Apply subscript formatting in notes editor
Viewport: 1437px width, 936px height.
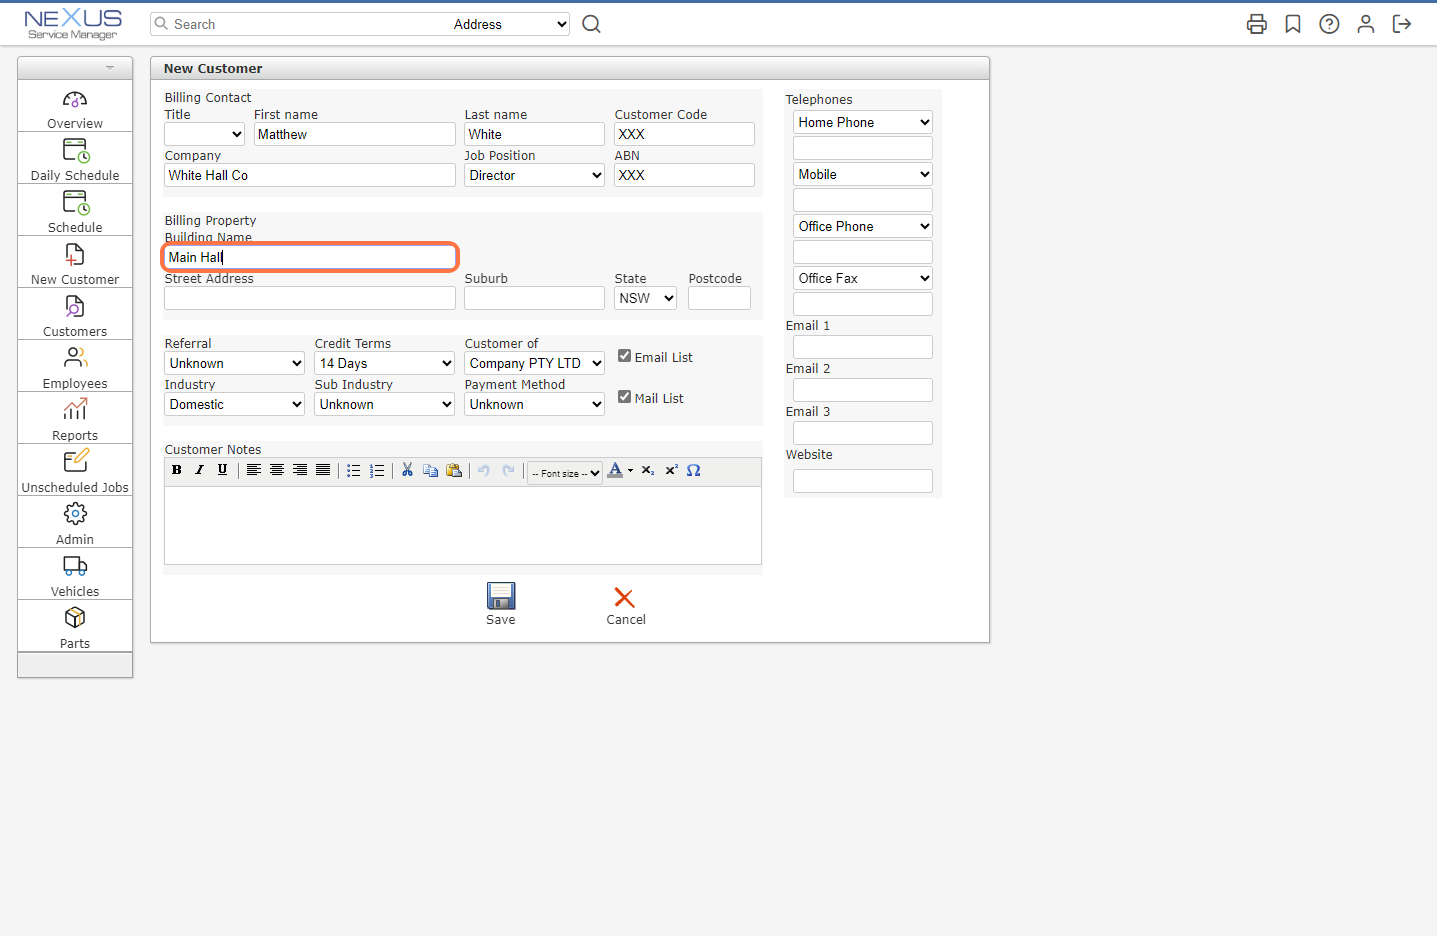point(648,470)
